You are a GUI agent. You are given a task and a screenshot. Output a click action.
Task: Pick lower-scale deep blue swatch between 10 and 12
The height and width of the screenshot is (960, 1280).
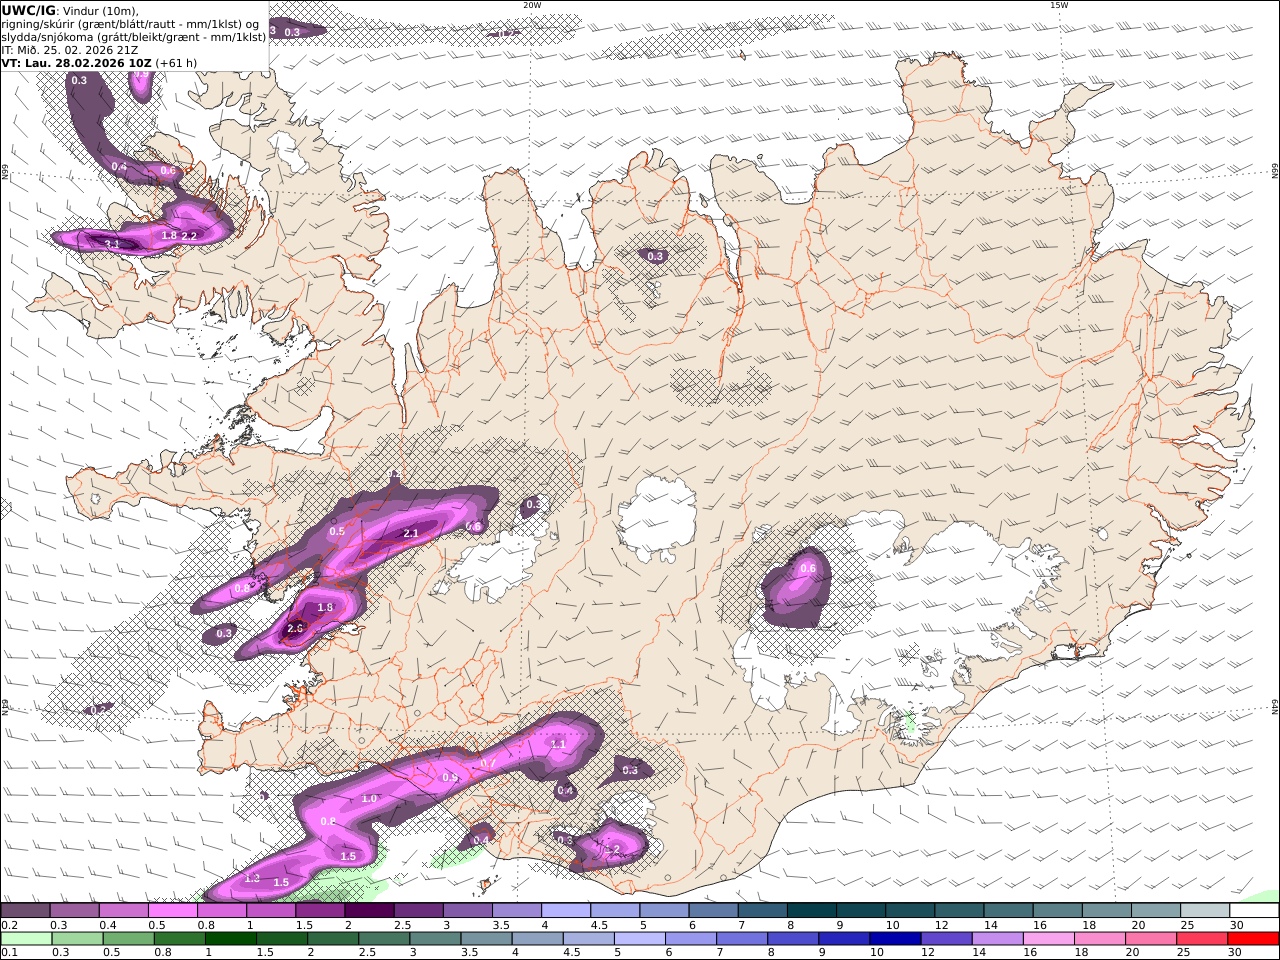point(895,938)
